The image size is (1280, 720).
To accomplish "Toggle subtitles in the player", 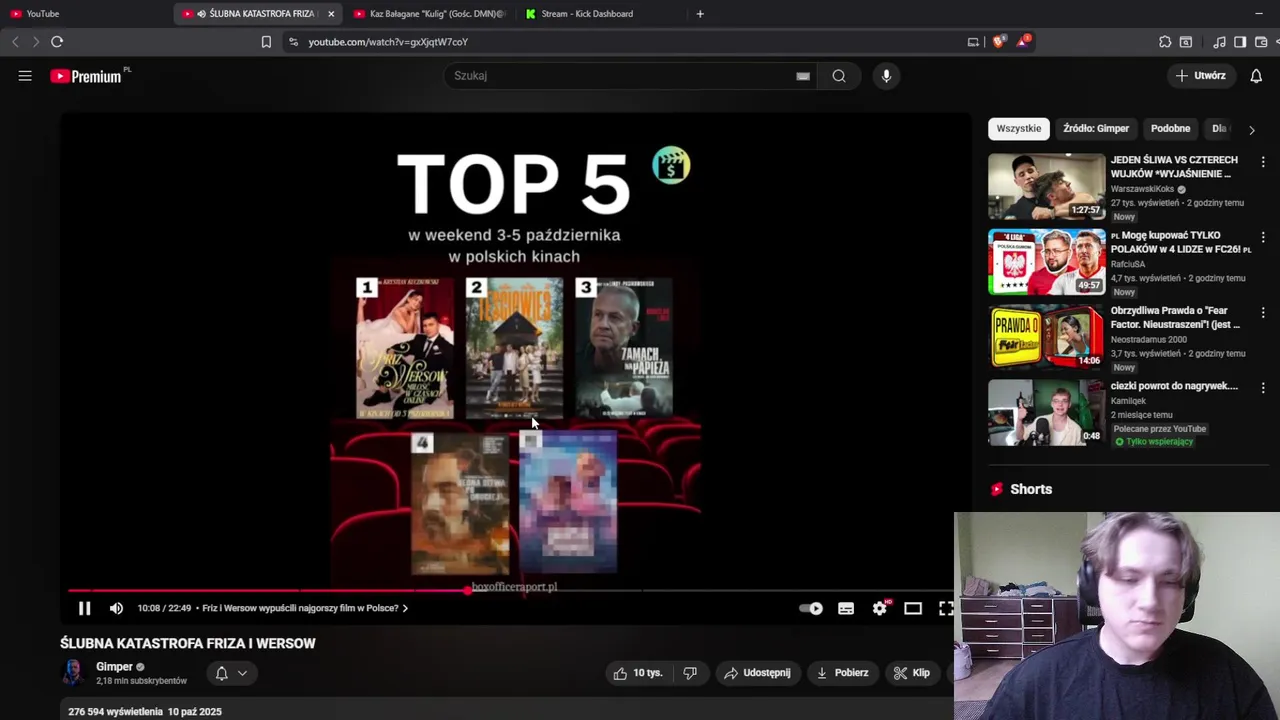I will pos(846,608).
